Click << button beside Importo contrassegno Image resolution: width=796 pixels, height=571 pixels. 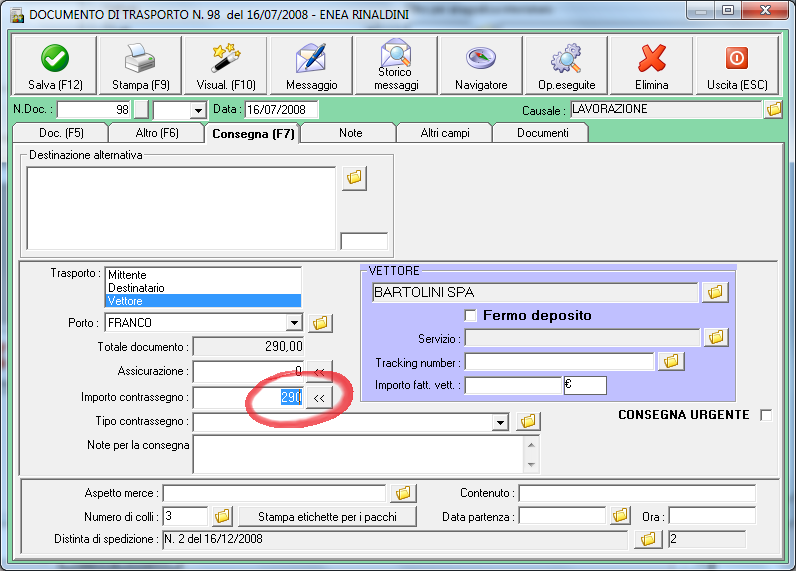[x=319, y=398]
